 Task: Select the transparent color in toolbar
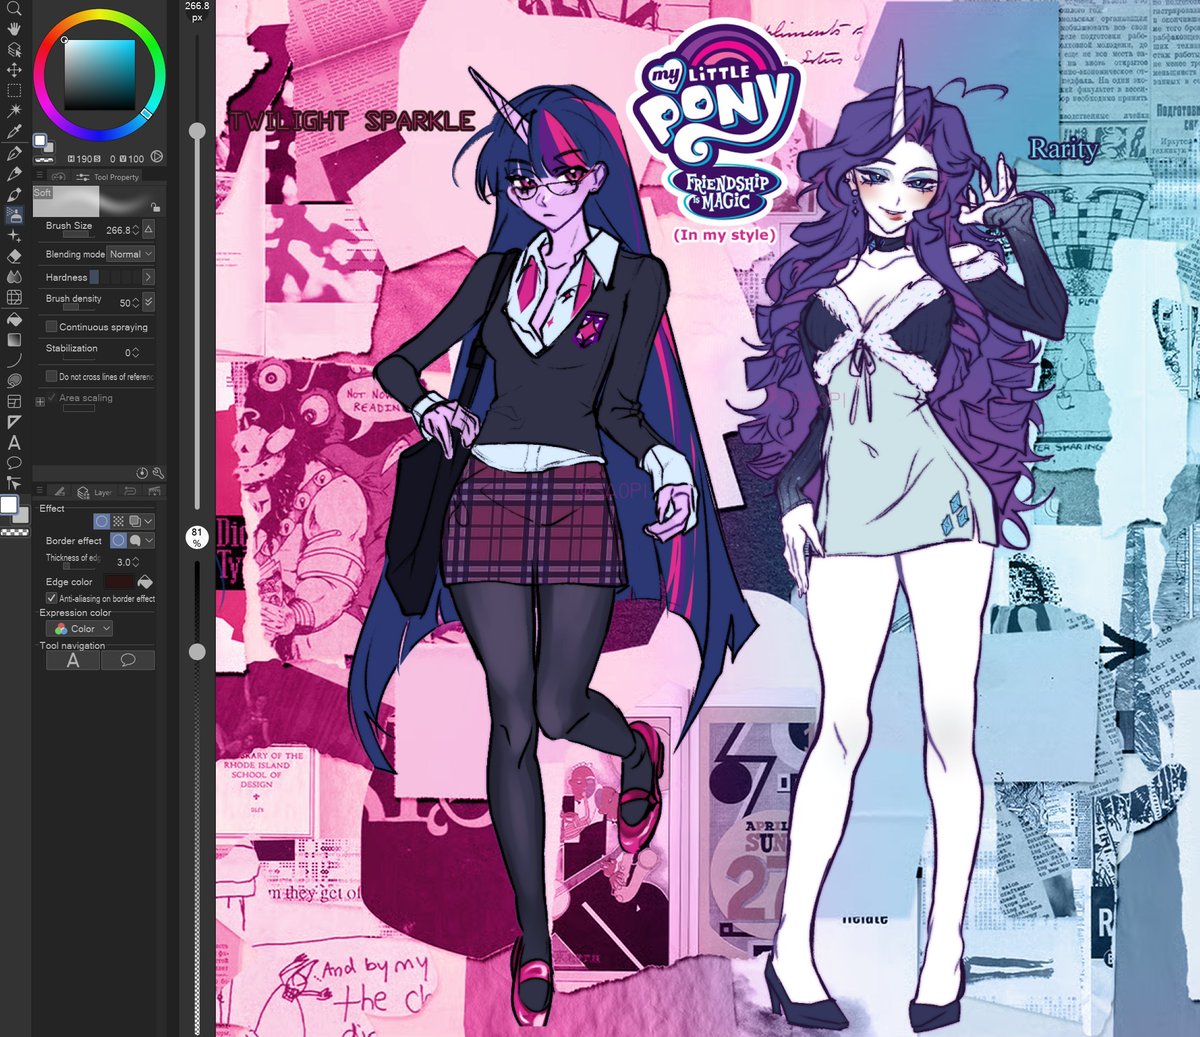pos(14,531)
